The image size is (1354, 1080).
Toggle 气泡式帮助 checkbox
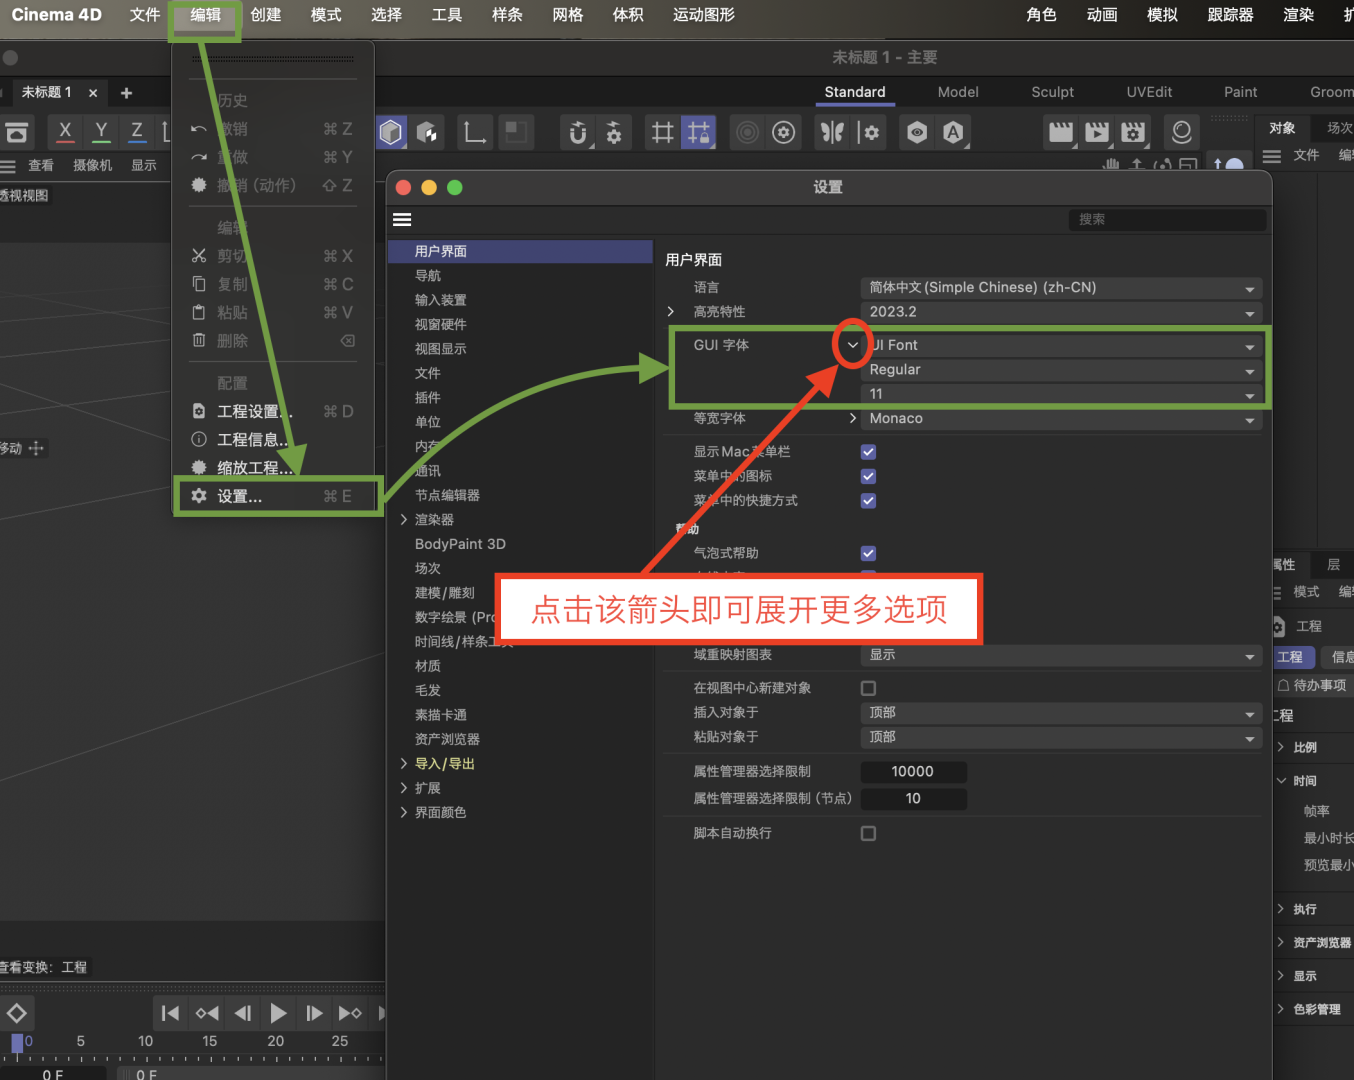(868, 553)
